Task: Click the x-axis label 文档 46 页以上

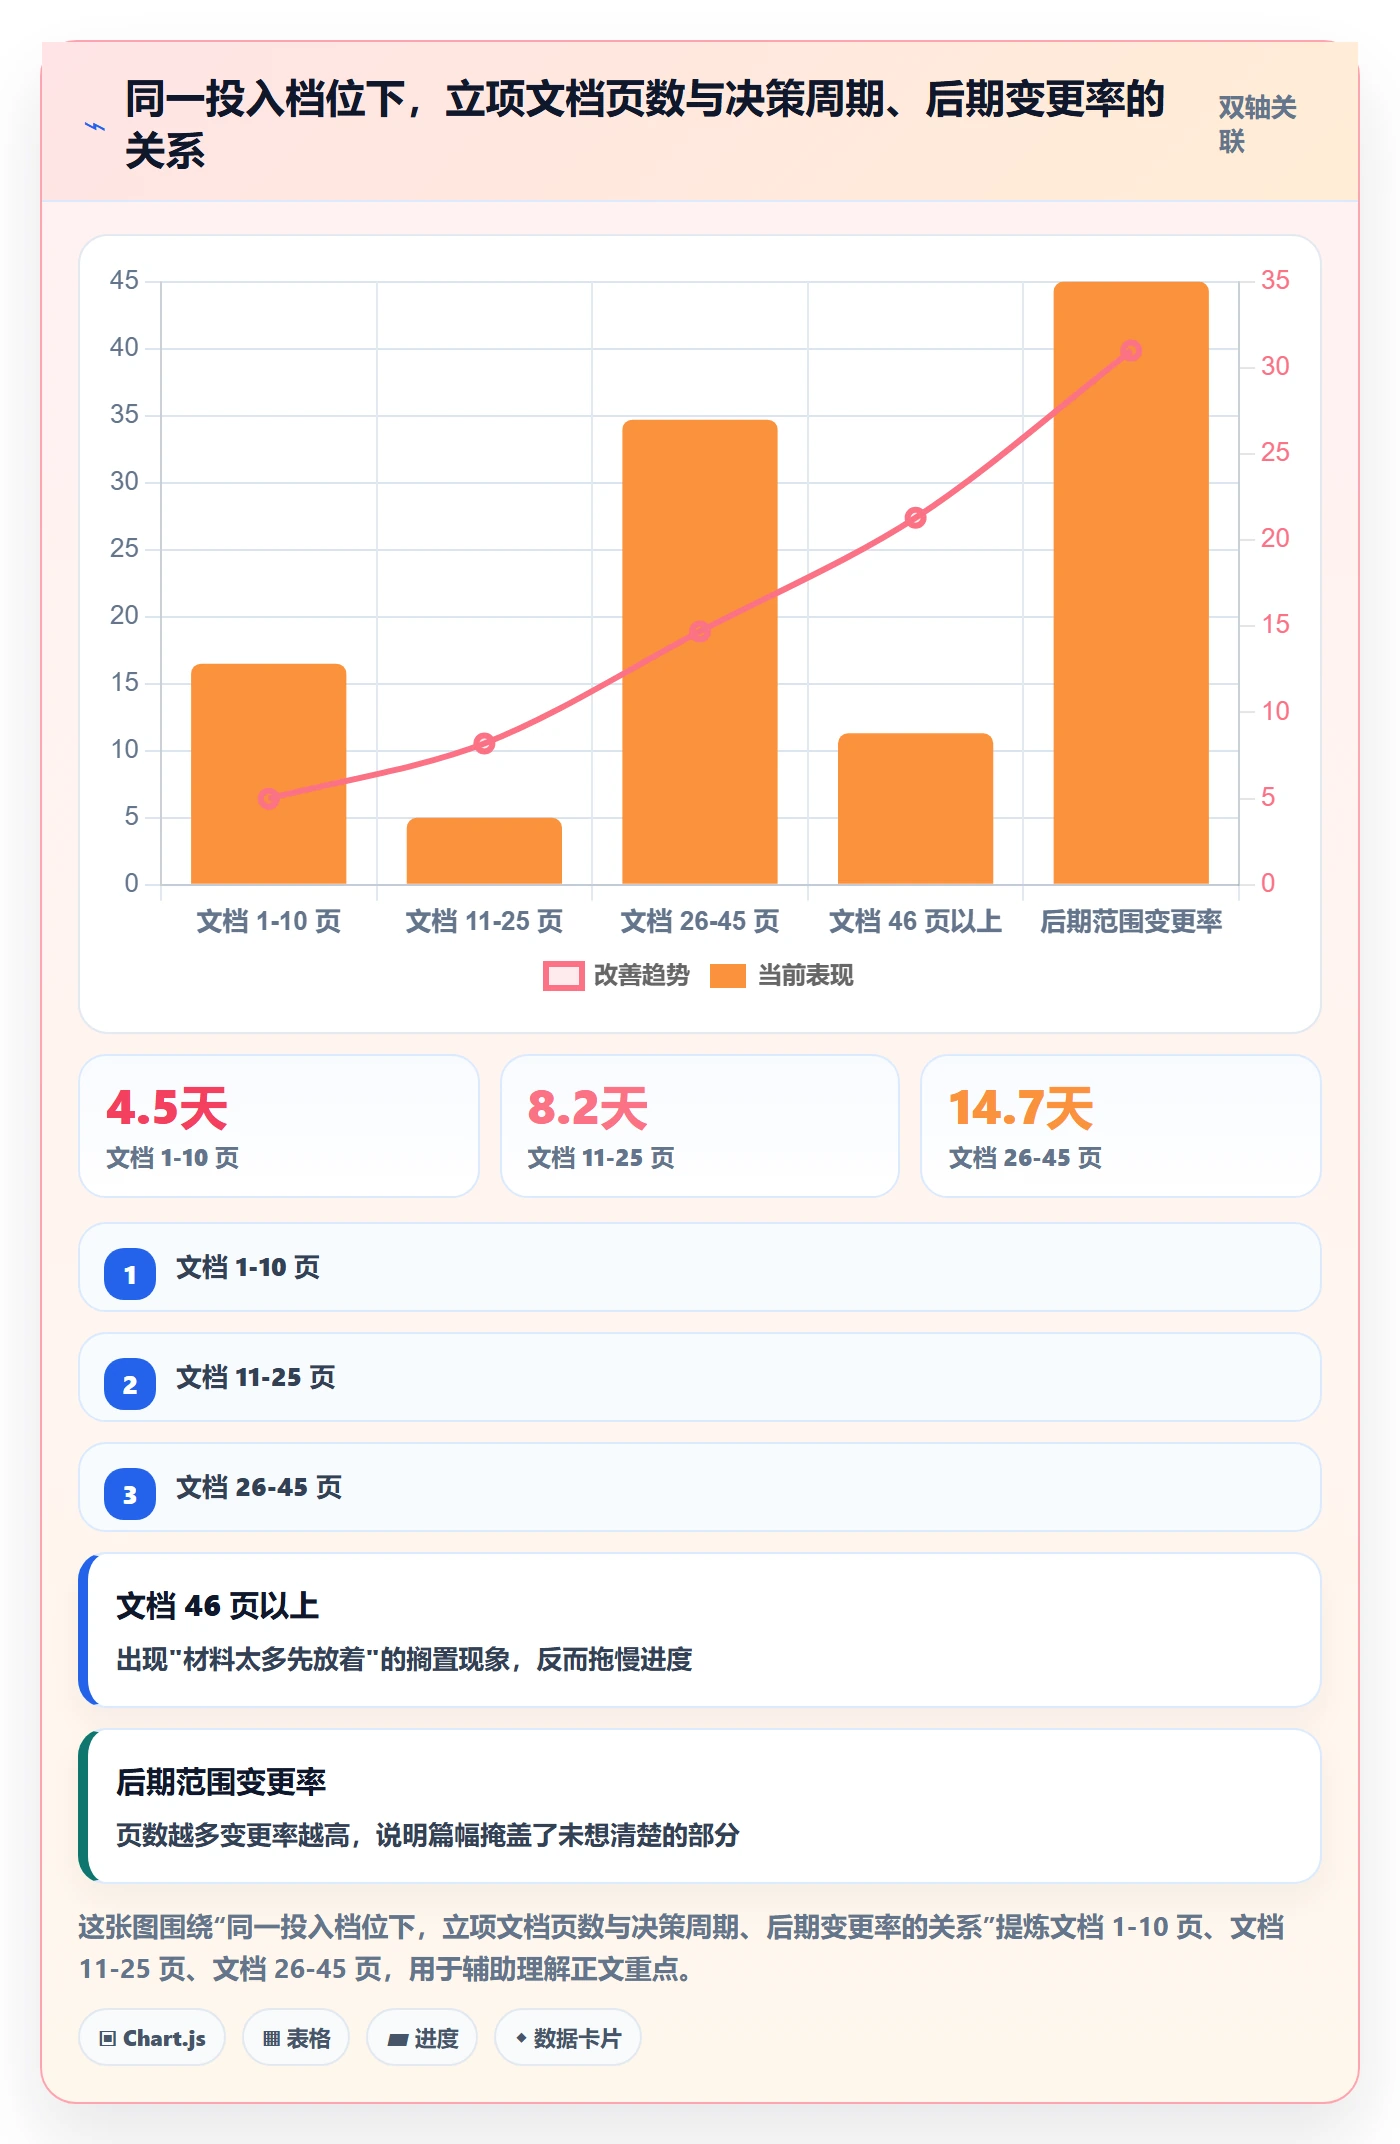Action: click(x=915, y=921)
